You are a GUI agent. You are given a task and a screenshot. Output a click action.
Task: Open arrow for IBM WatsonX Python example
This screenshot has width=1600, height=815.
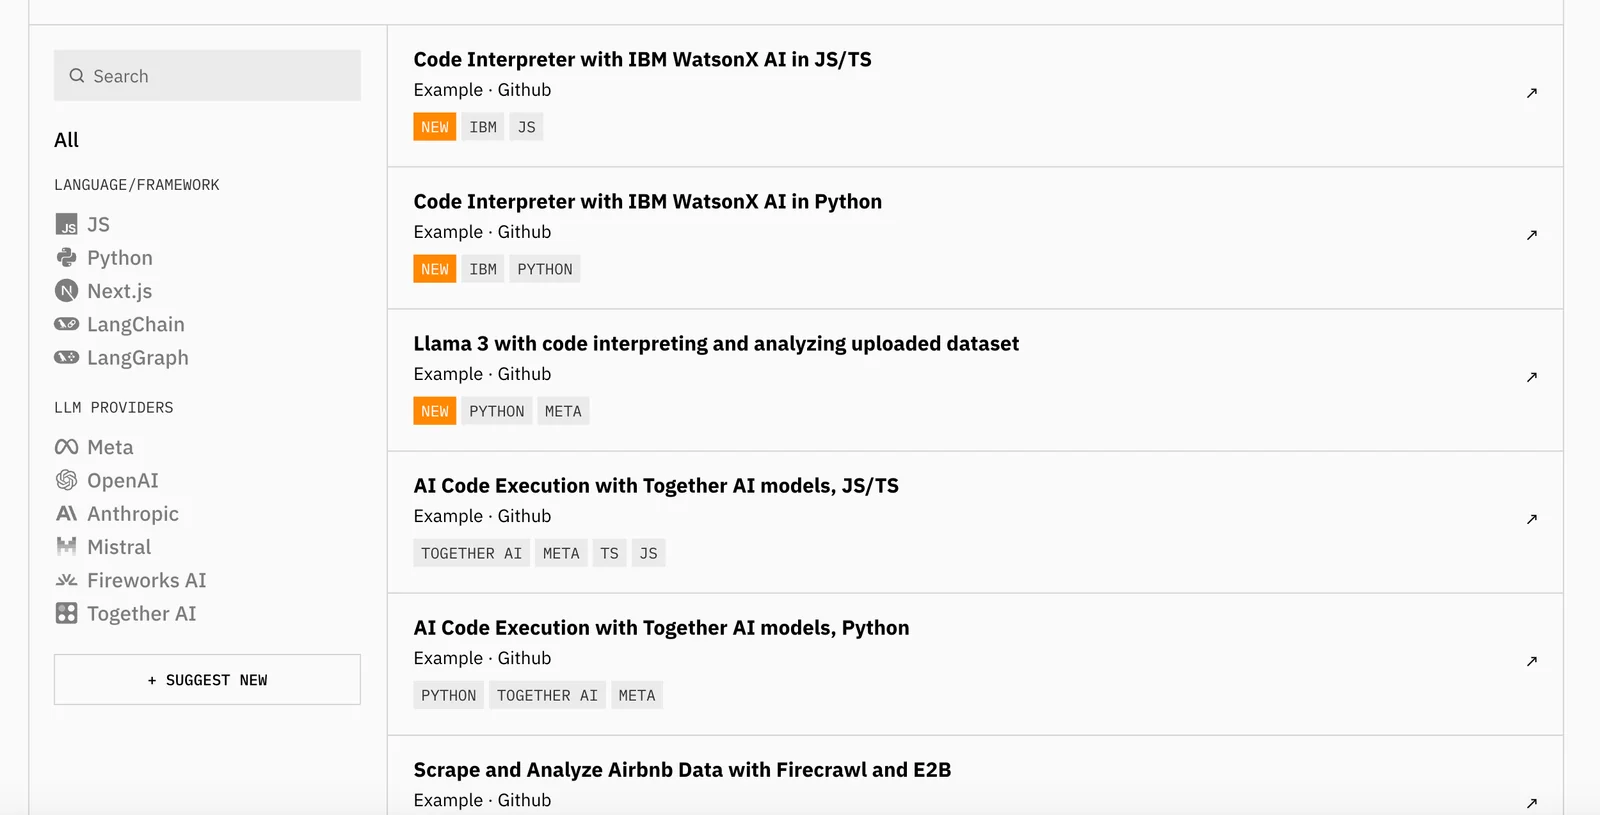(1531, 235)
